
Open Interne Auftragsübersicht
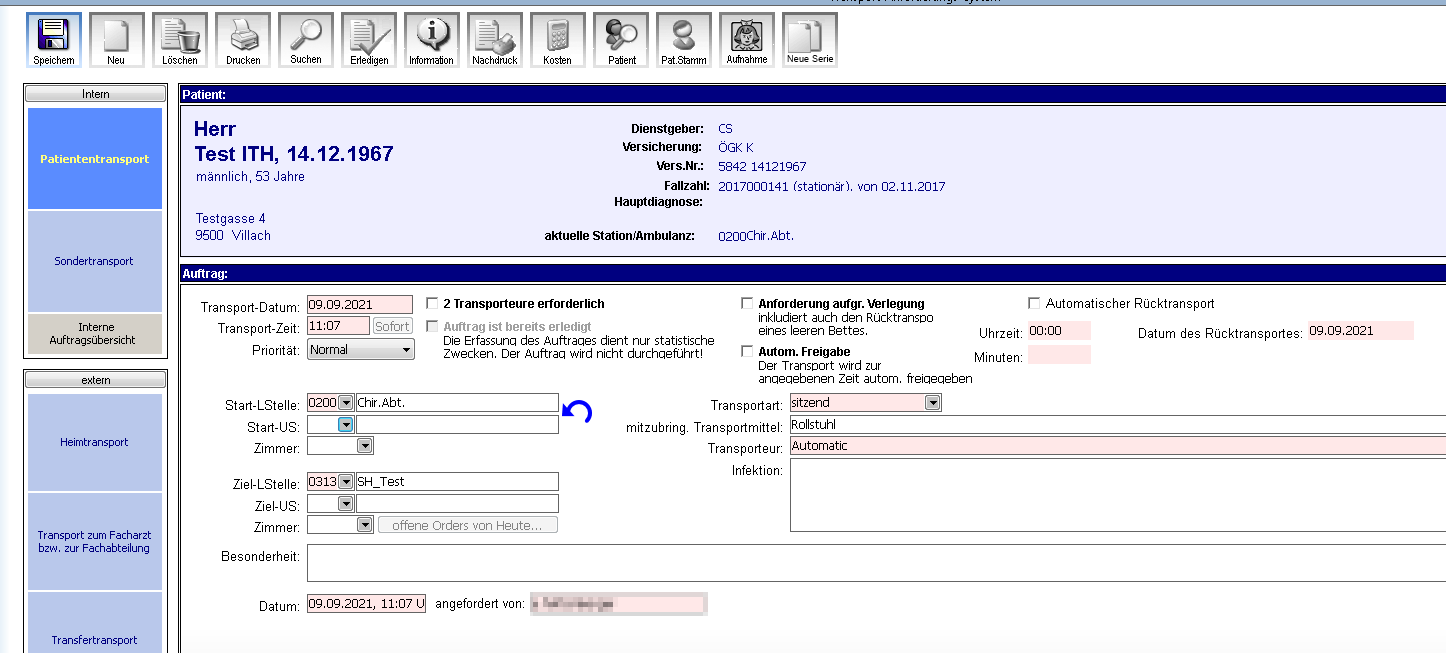(x=95, y=334)
